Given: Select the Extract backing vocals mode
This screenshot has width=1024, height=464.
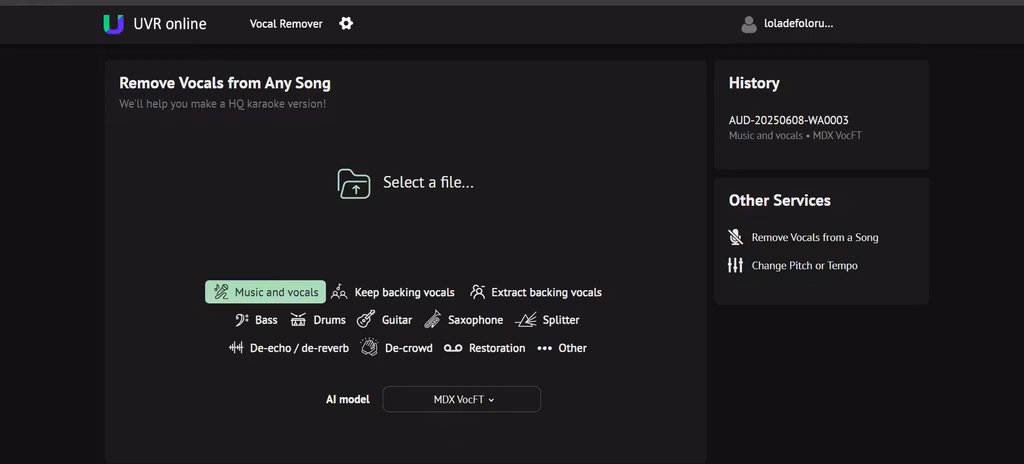Looking at the screenshot, I should 536,292.
